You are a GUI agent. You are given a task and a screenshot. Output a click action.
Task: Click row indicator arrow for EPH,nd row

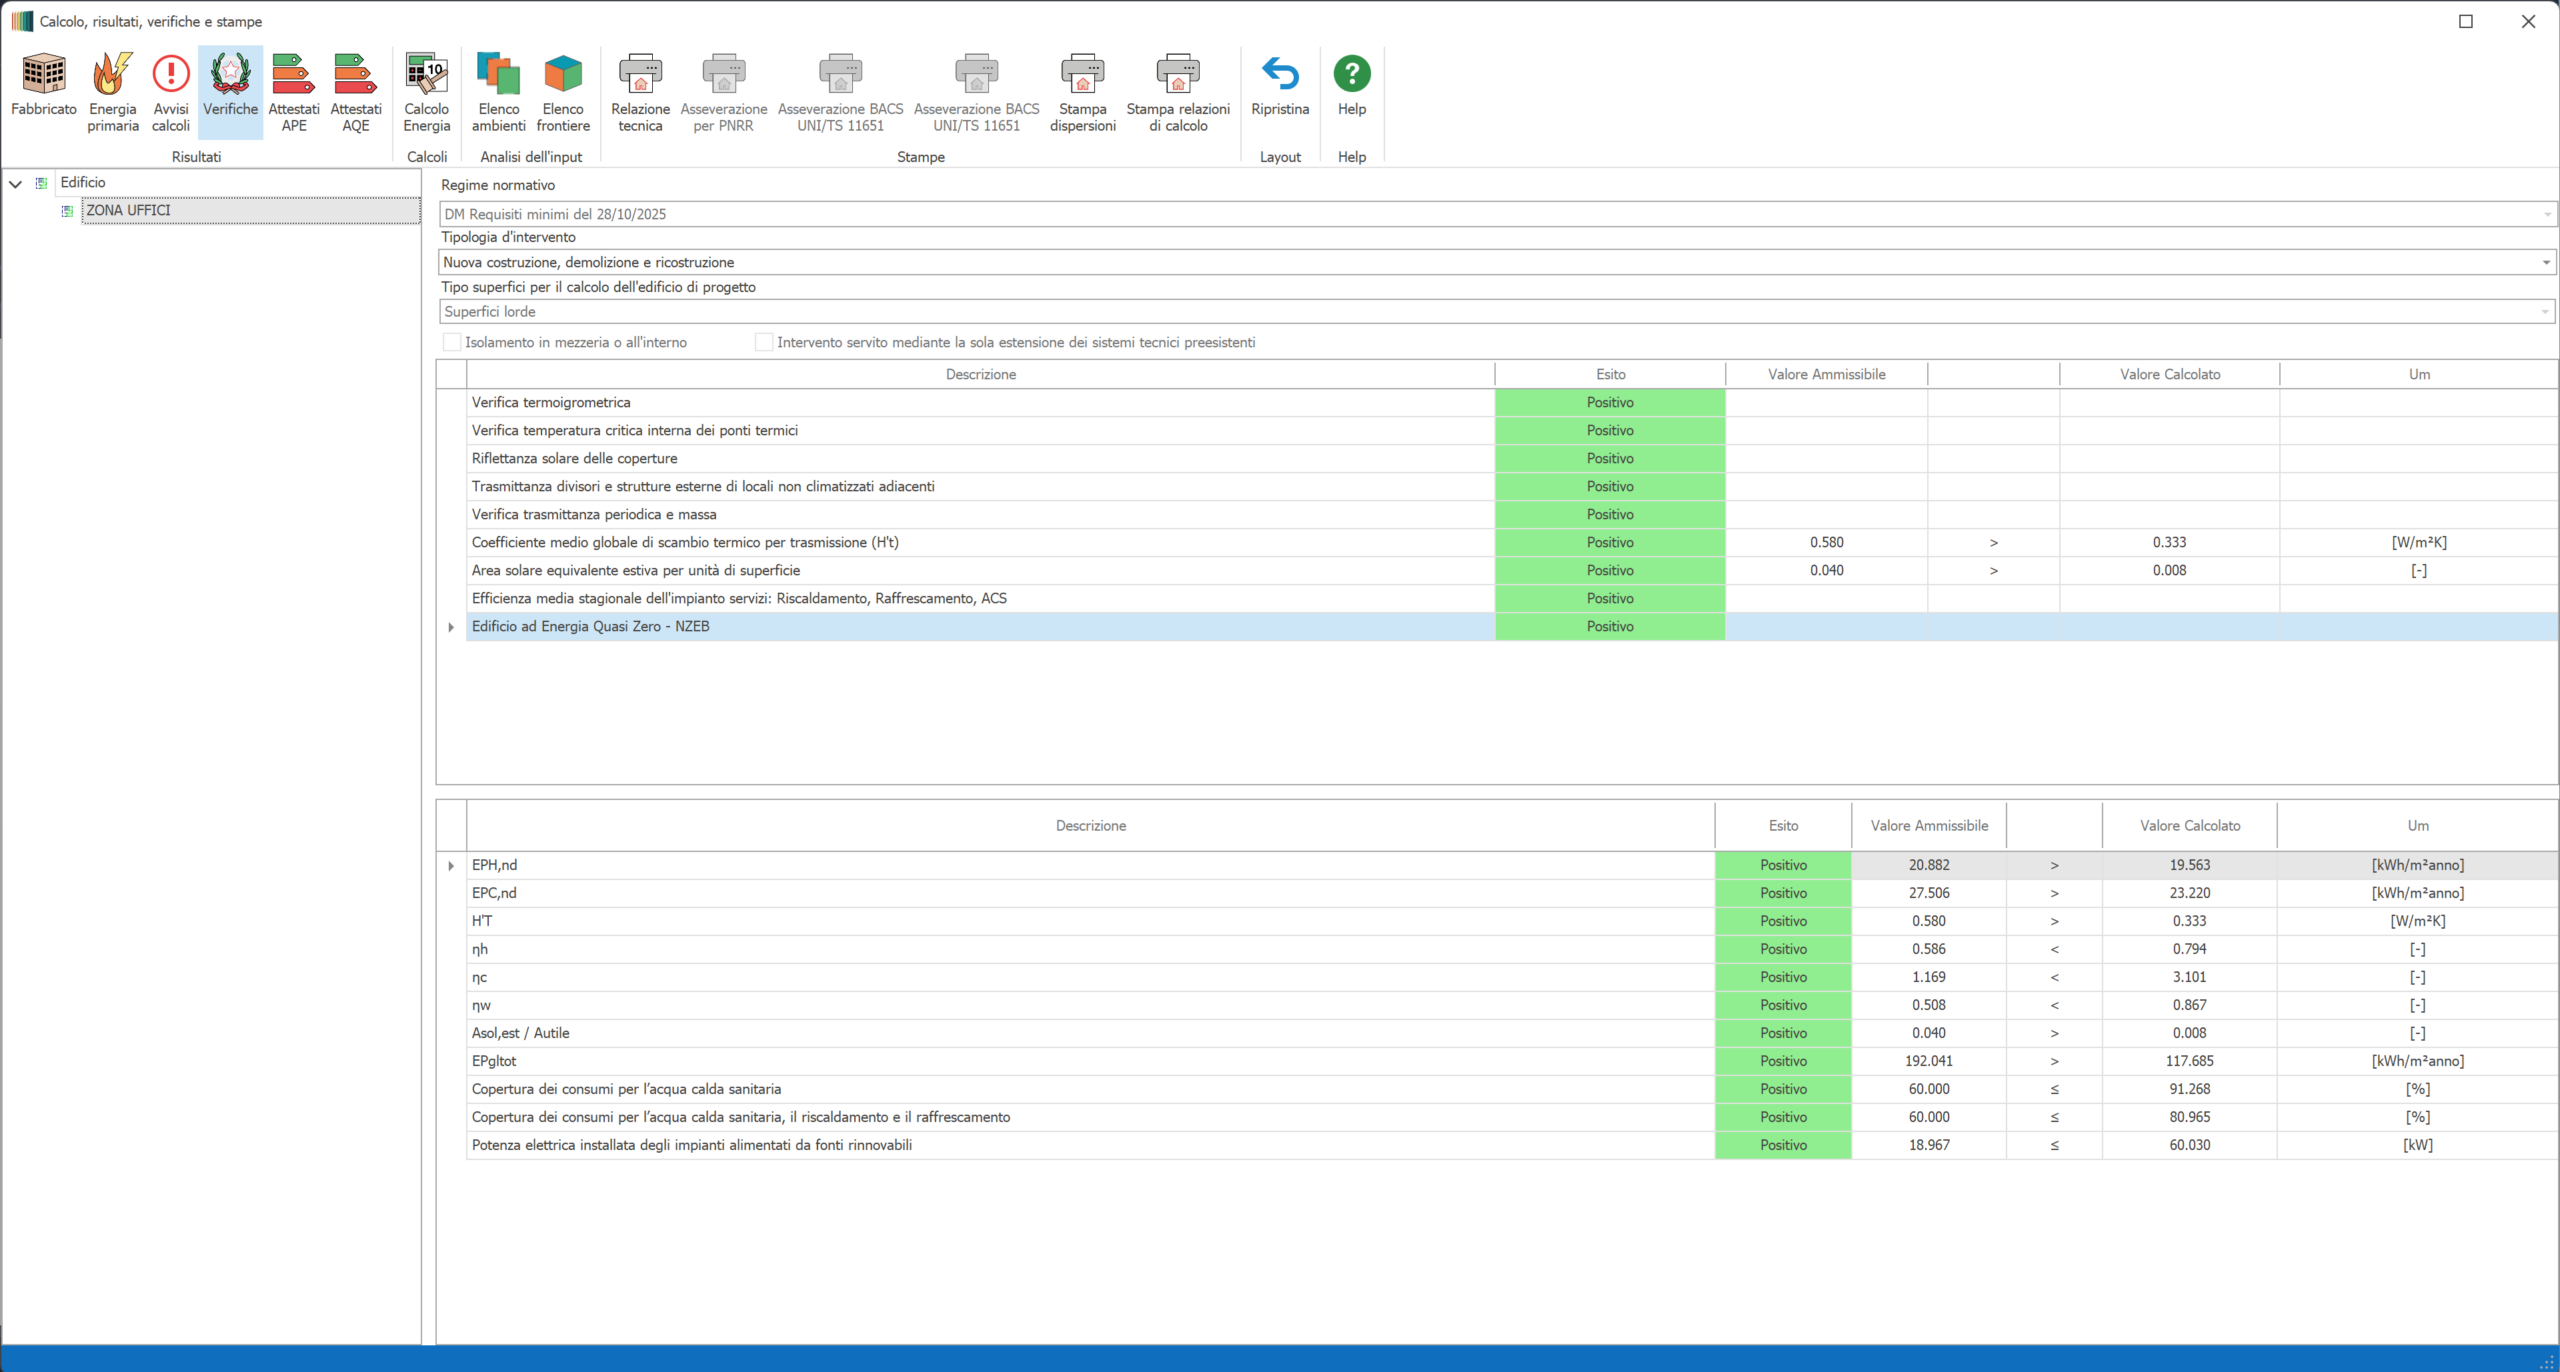click(451, 866)
